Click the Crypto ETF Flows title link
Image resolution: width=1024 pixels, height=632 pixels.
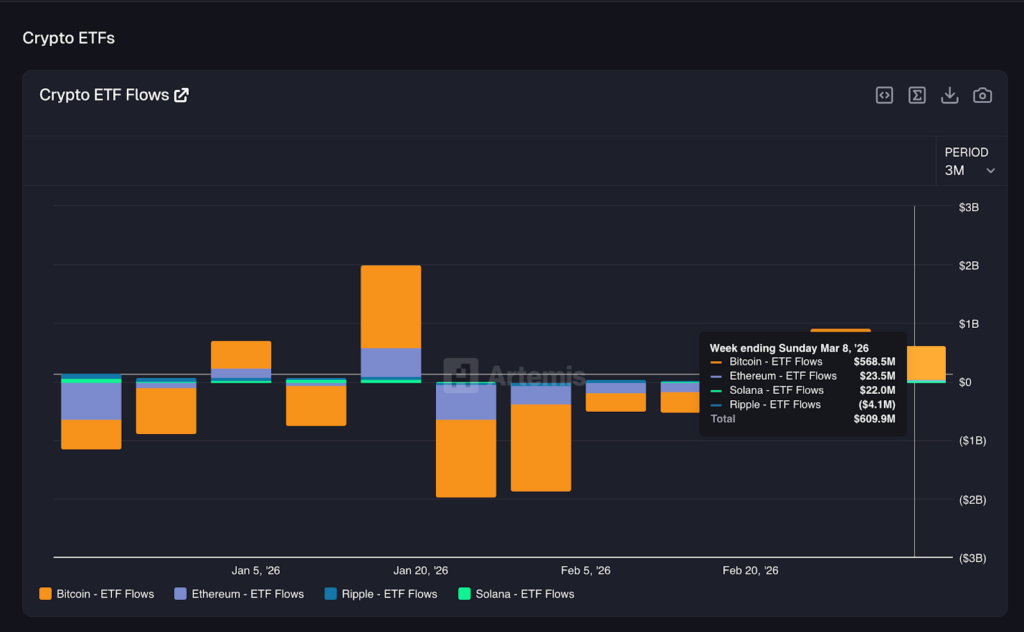point(104,95)
